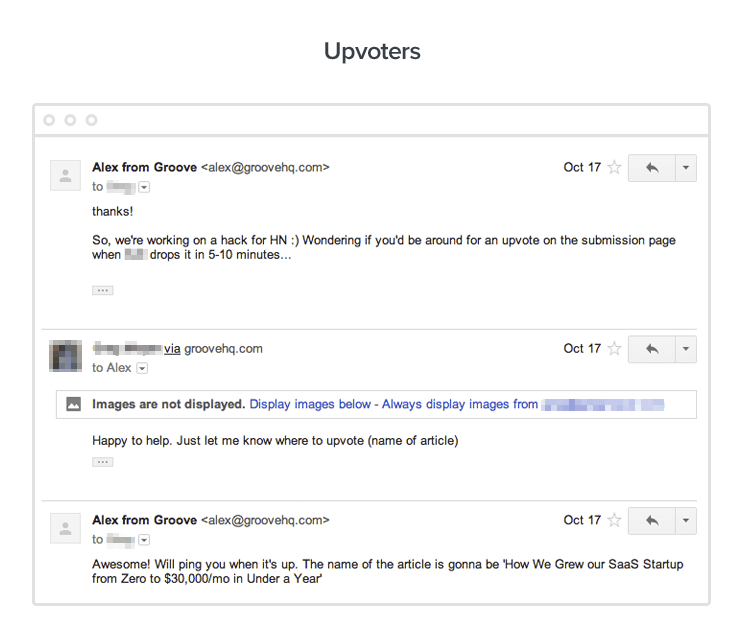Click 'Display images below' link

tap(310, 404)
